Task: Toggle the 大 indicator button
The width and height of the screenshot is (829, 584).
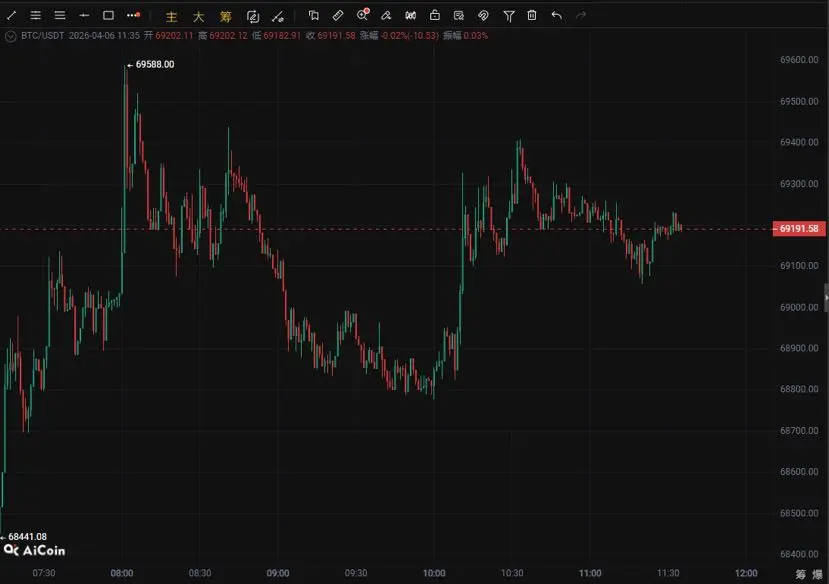Action: [x=198, y=17]
